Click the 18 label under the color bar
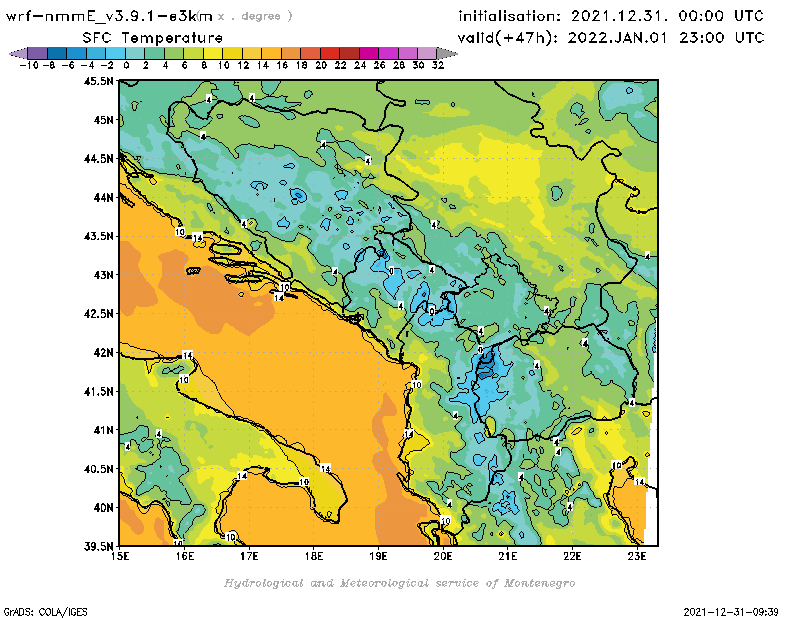This screenshot has width=800, height=618. pyautogui.click(x=302, y=66)
